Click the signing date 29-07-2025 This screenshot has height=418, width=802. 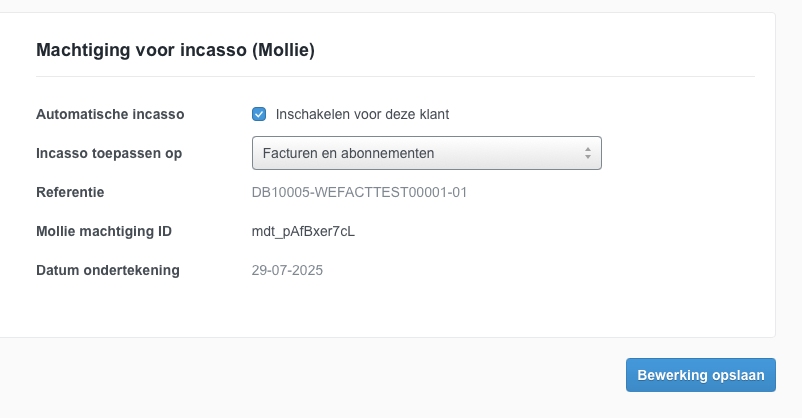point(287,270)
